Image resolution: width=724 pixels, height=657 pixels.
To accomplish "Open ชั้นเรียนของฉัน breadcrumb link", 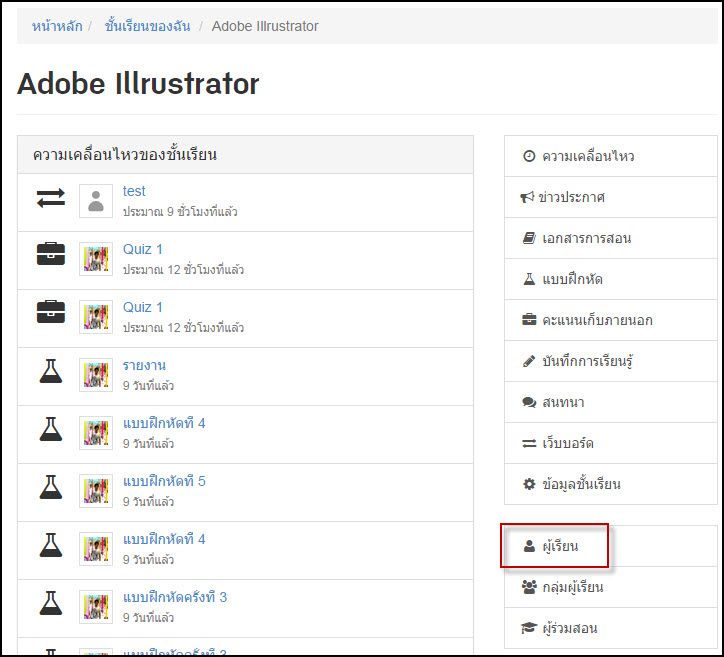I will (147, 26).
